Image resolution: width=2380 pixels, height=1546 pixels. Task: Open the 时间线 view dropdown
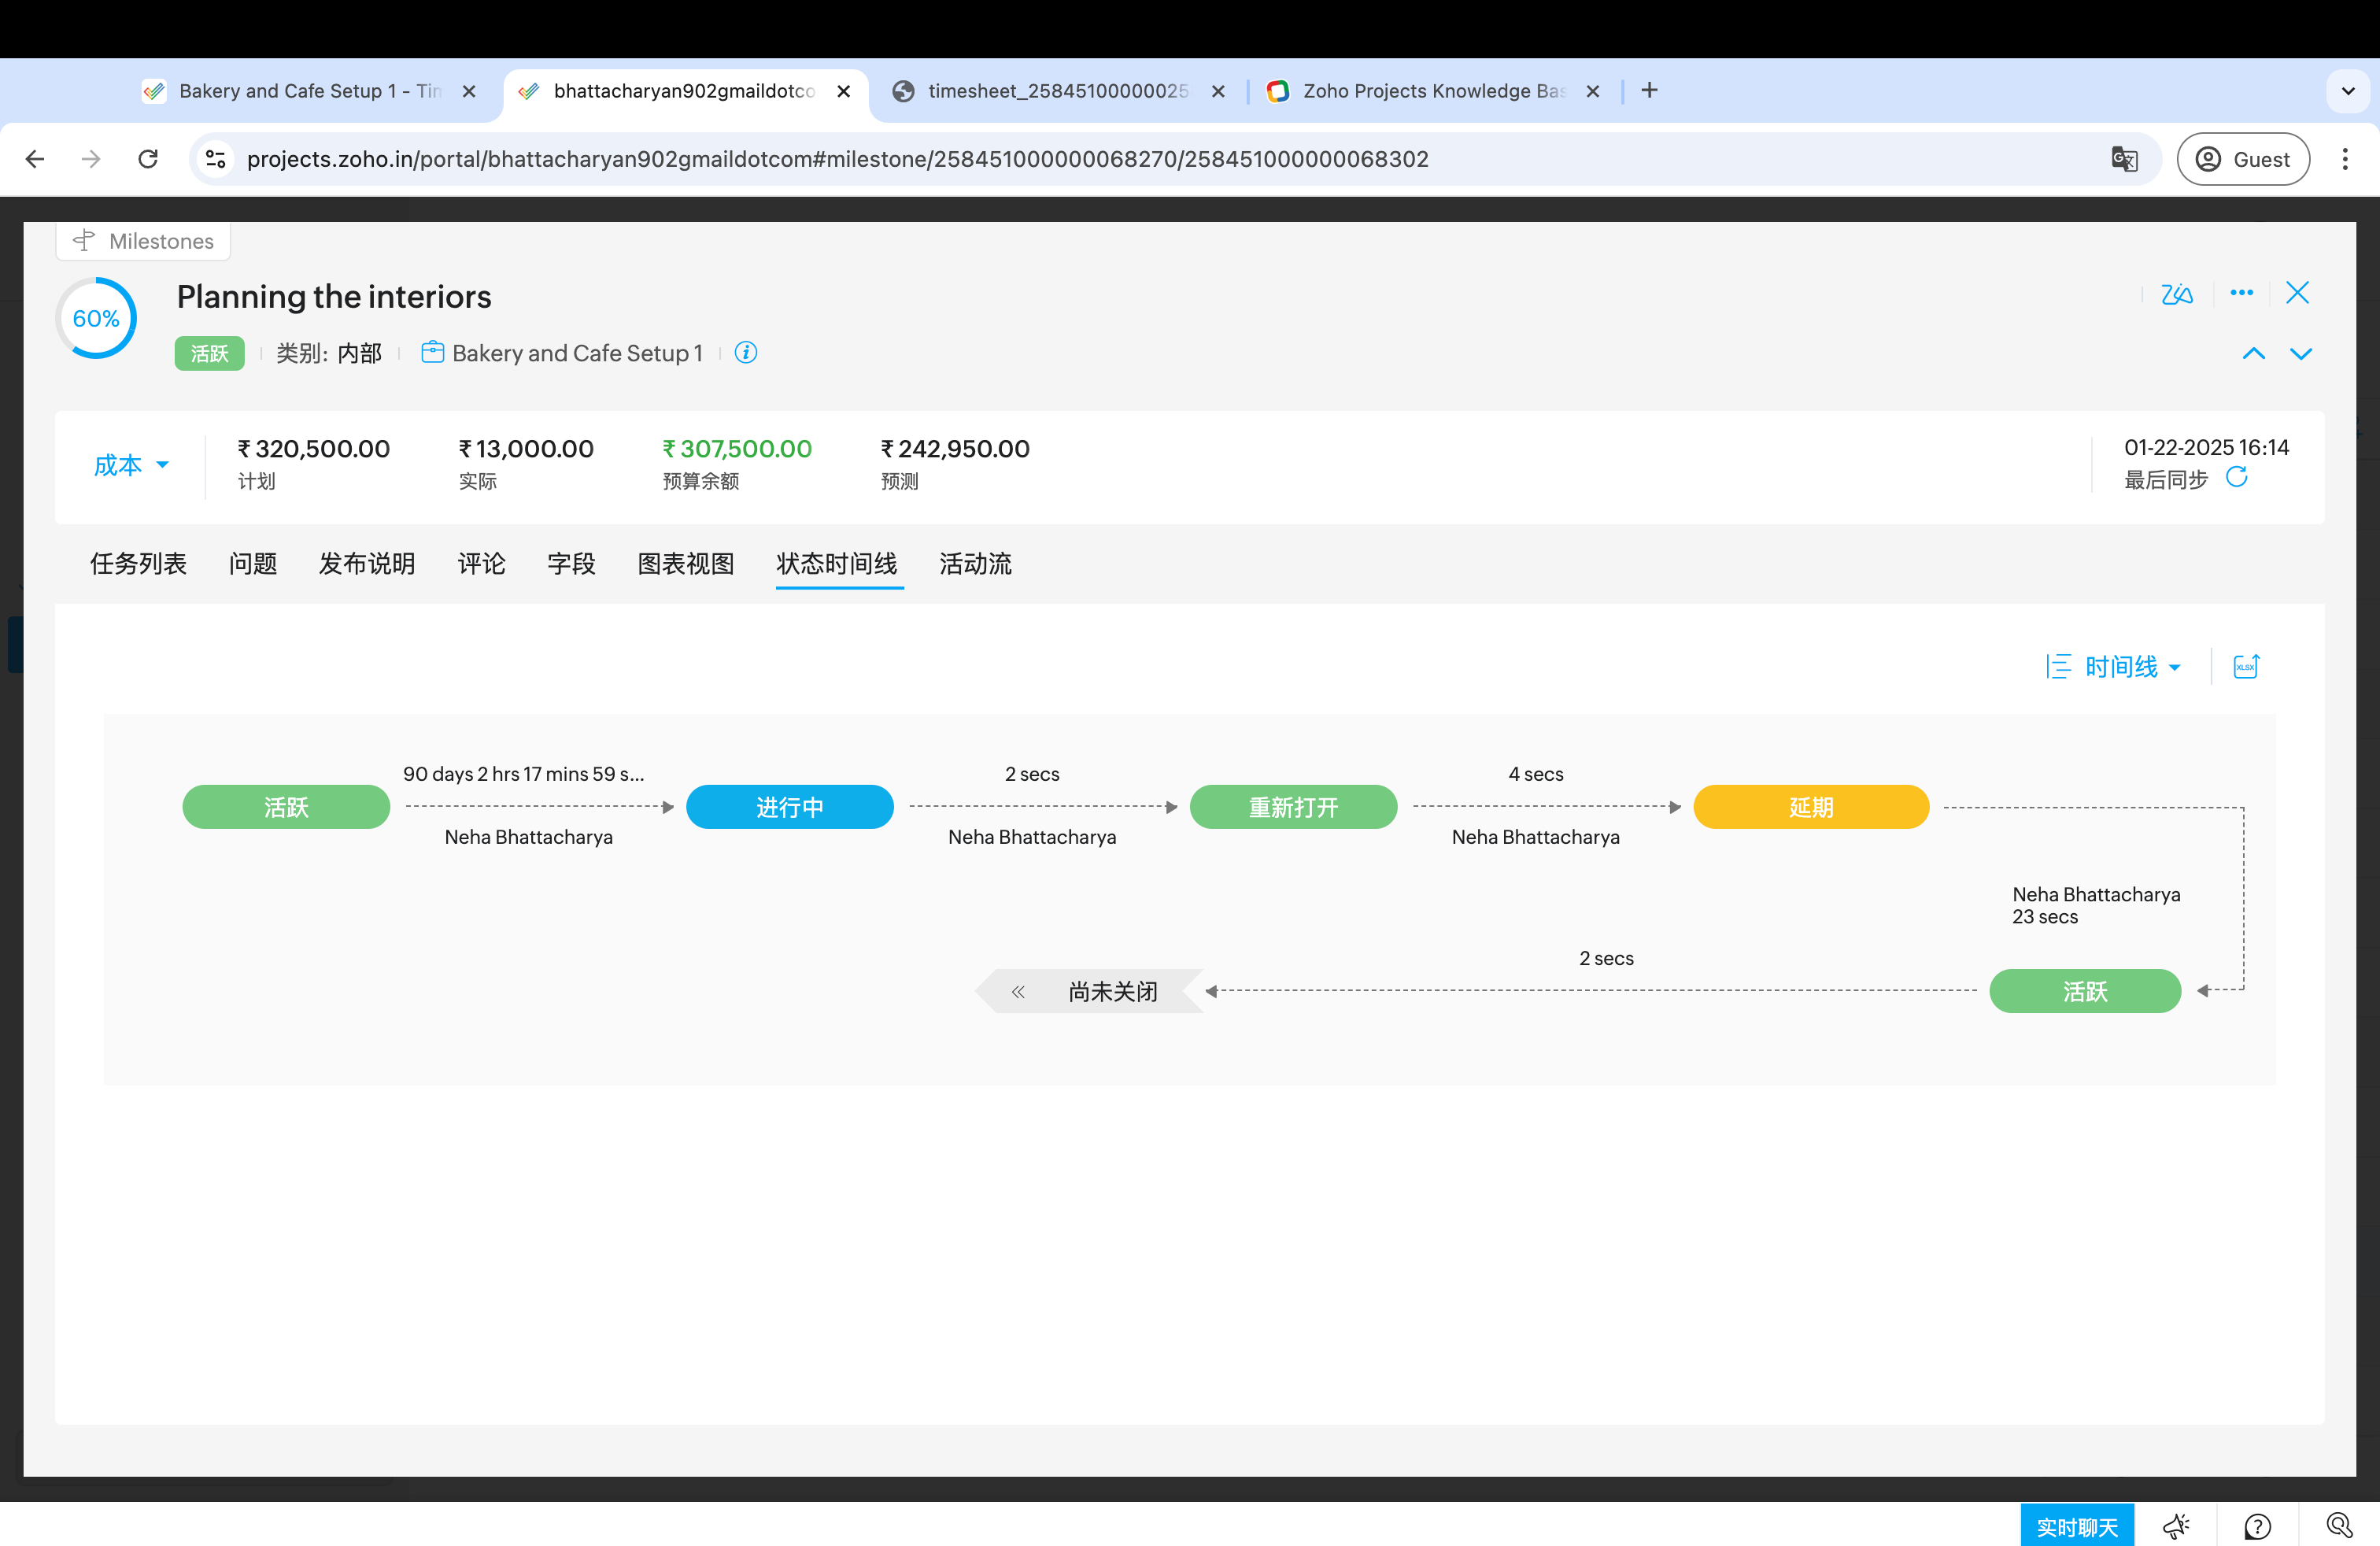coord(2115,667)
